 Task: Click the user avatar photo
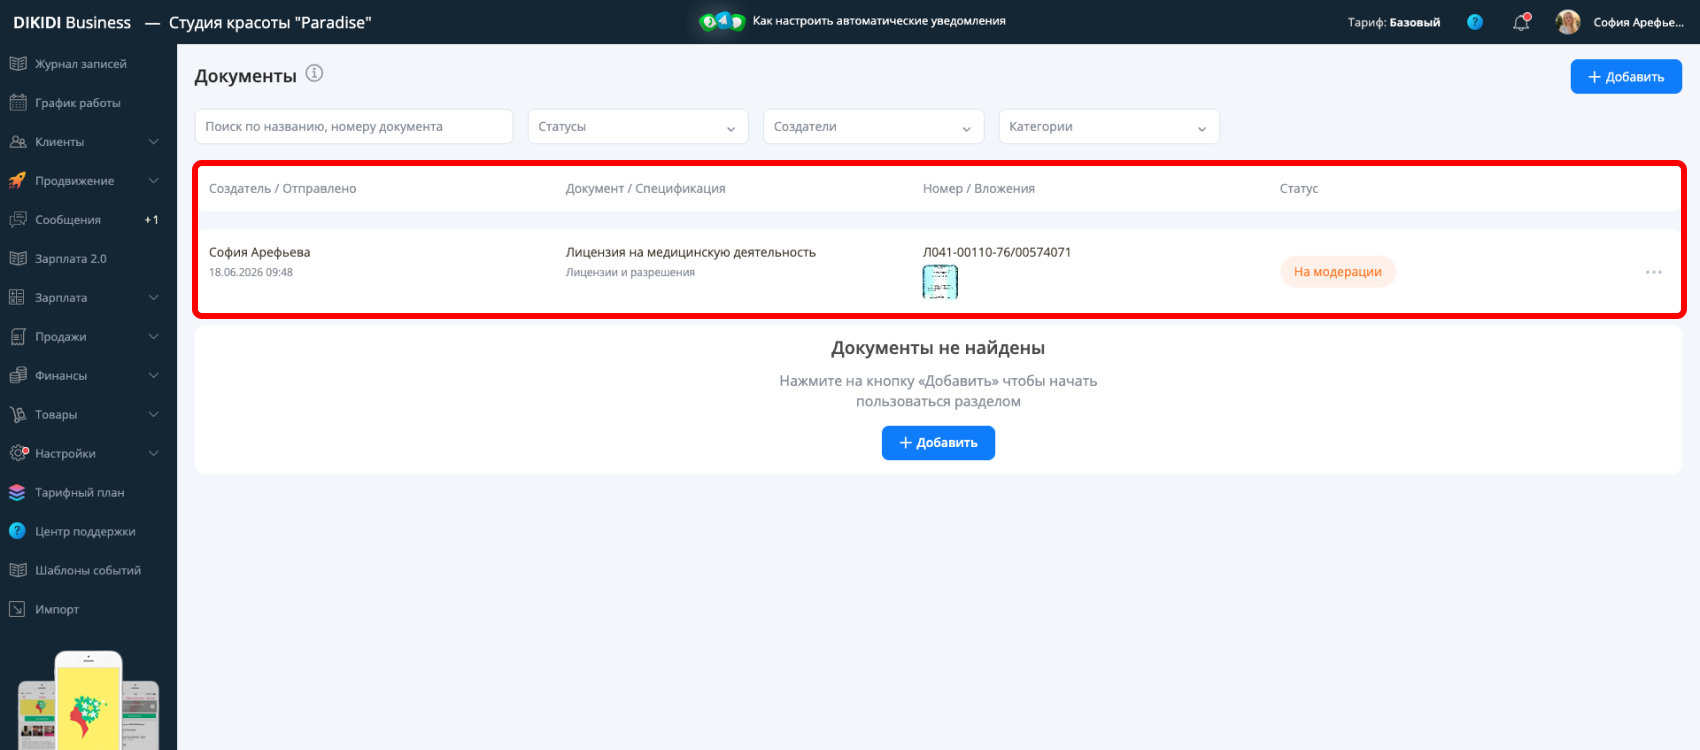pos(1568,22)
